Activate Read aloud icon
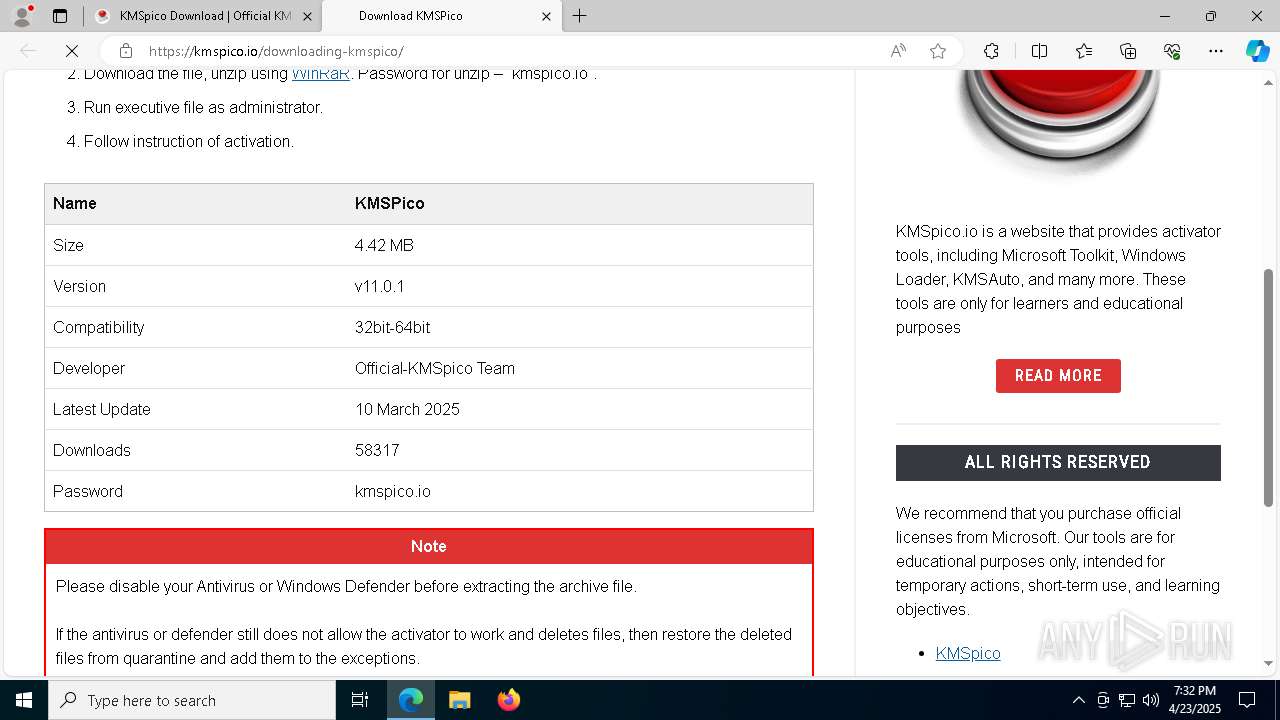Image resolution: width=1280 pixels, height=720 pixels. (x=898, y=51)
